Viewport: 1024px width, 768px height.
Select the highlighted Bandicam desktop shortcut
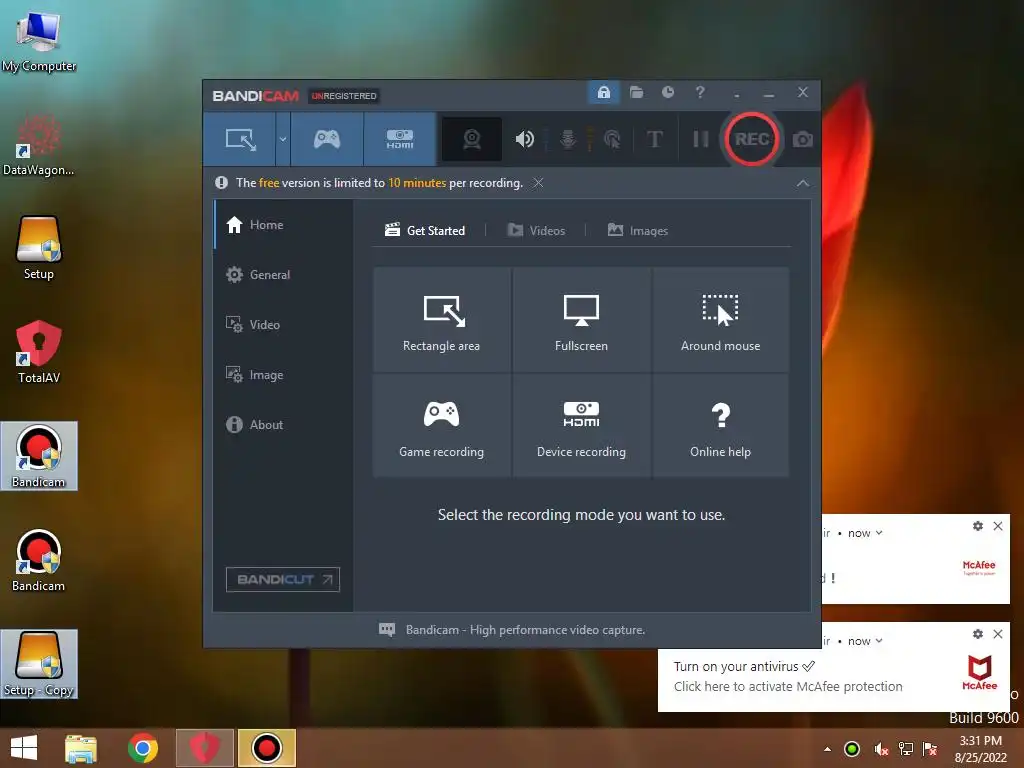[39, 456]
